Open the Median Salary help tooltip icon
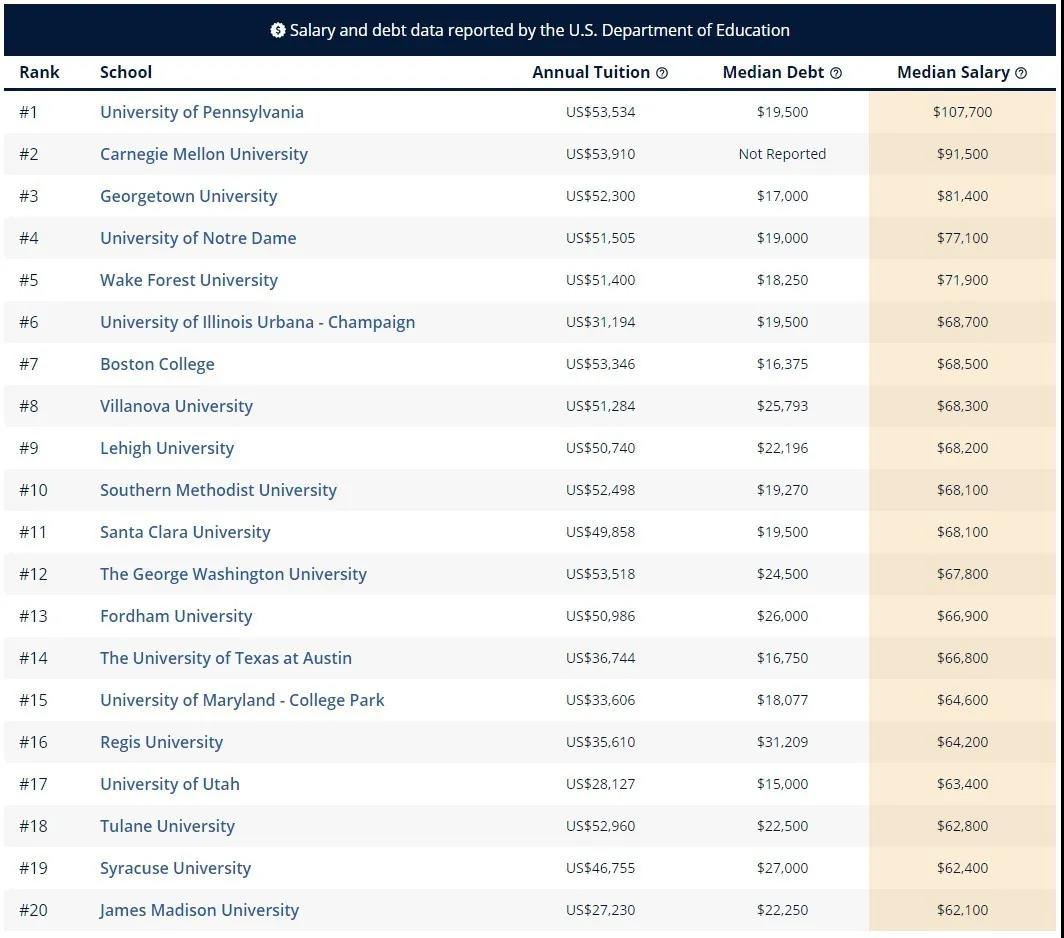This screenshot has width=1064, height=938. click(1021, 73)
